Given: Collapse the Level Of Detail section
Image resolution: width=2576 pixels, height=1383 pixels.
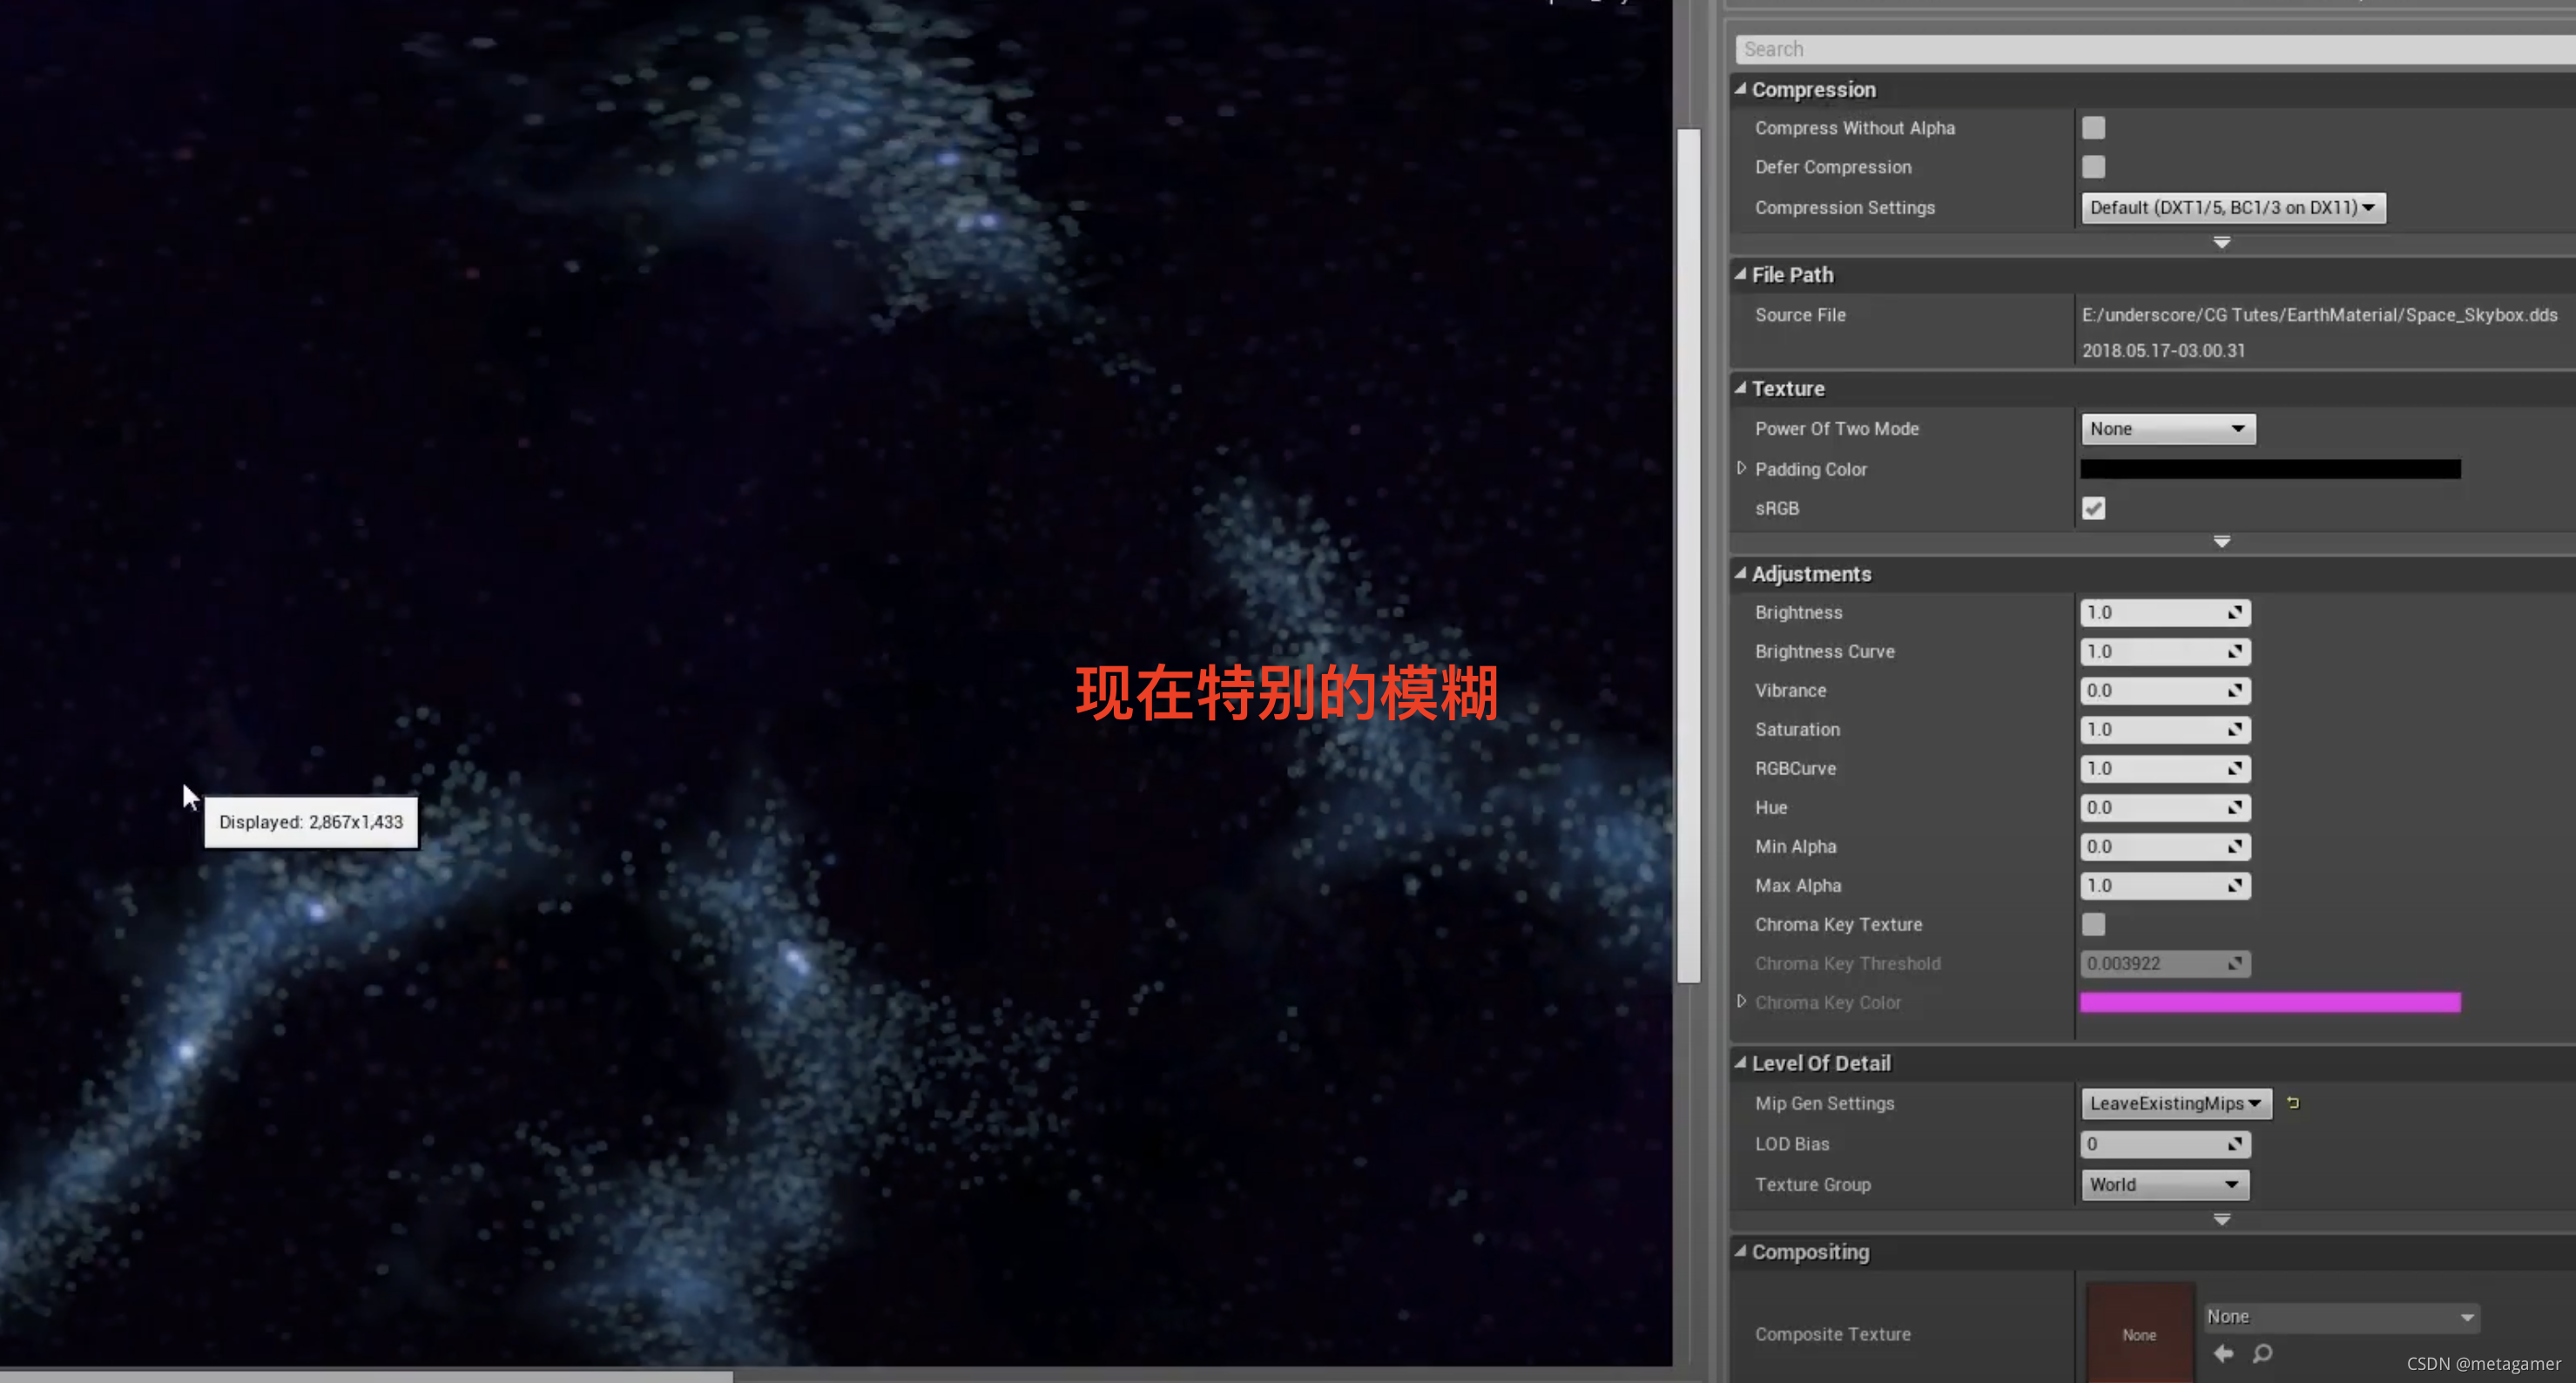Looking at the screenshot, I should (1820, 1063).
